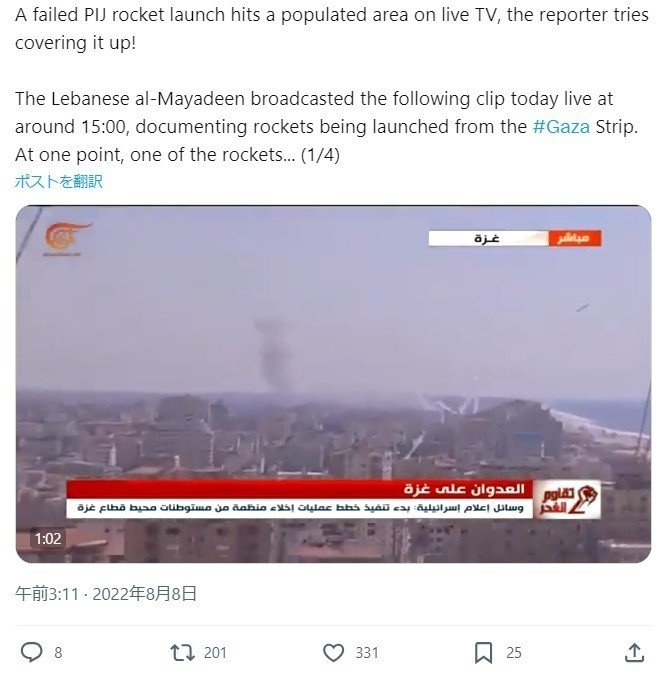Click the like count 331
This screenshot has width=663, height=677.
click(367, 652)
